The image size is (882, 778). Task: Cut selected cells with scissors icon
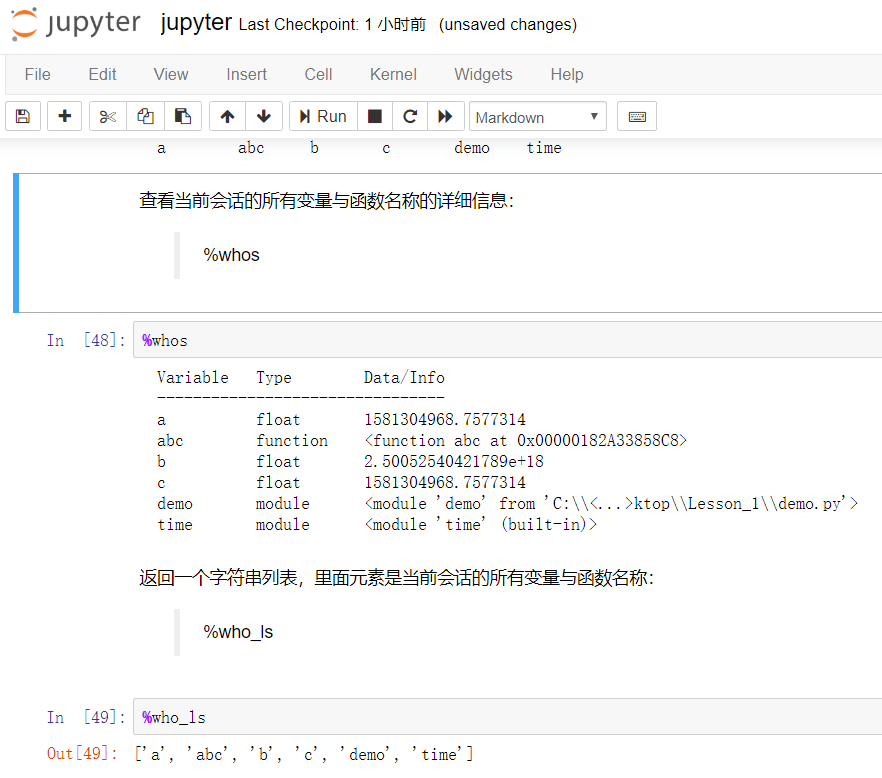click(x=107, y=116)
